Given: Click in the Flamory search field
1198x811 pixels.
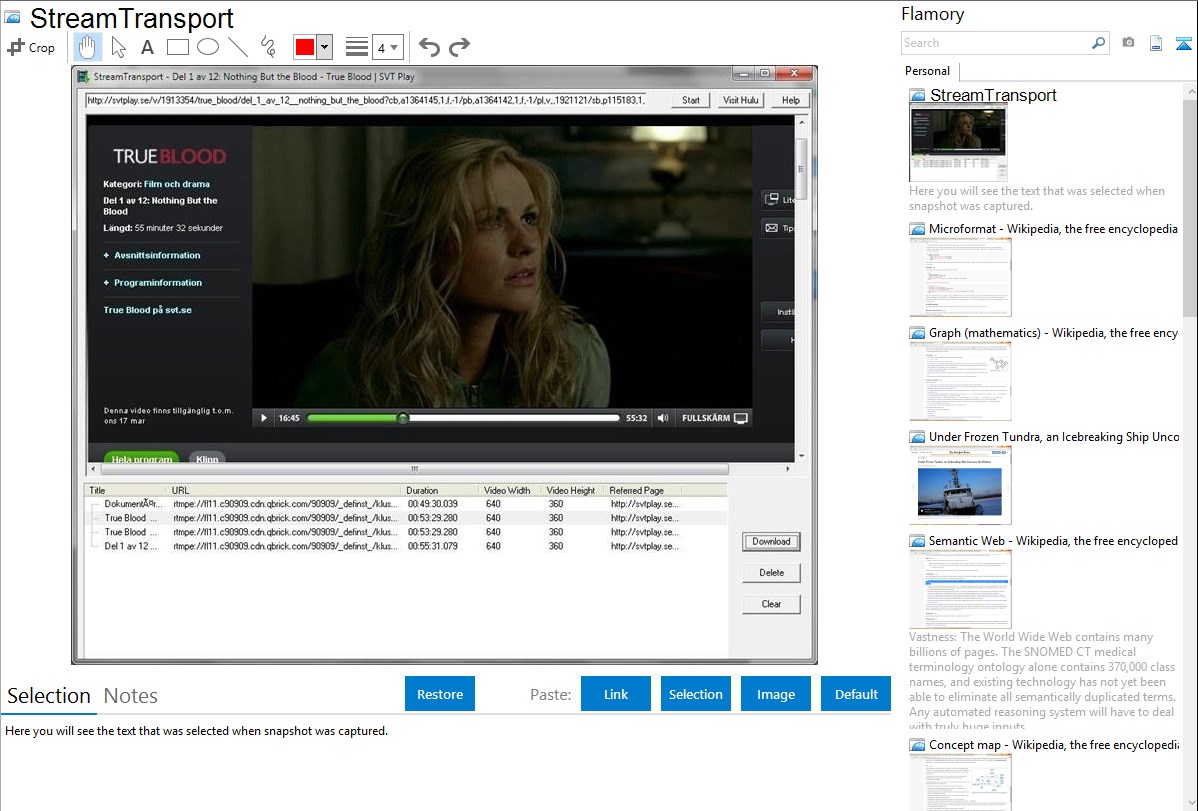Looking at the screenshot, I should tap(995, 43).
